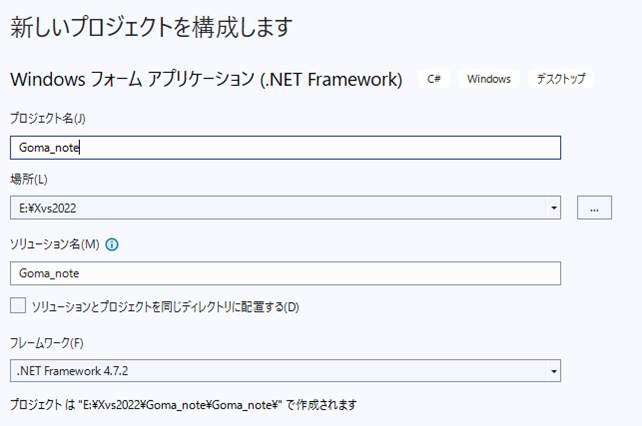Click the ソリューション名(M) label
This screenshot has width=642, height=426.
(55, 244)
